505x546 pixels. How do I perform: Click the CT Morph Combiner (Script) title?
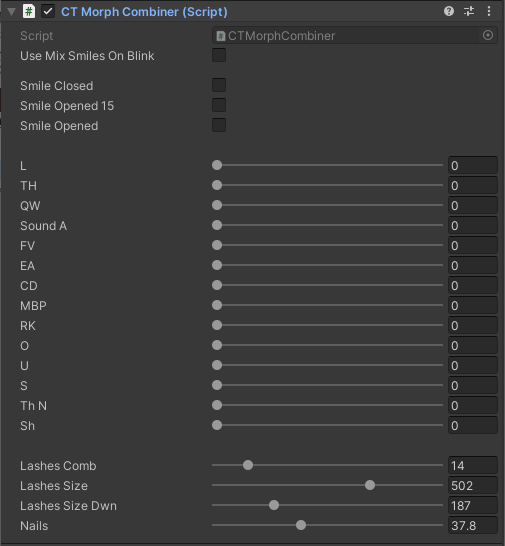tap(144, 12)
